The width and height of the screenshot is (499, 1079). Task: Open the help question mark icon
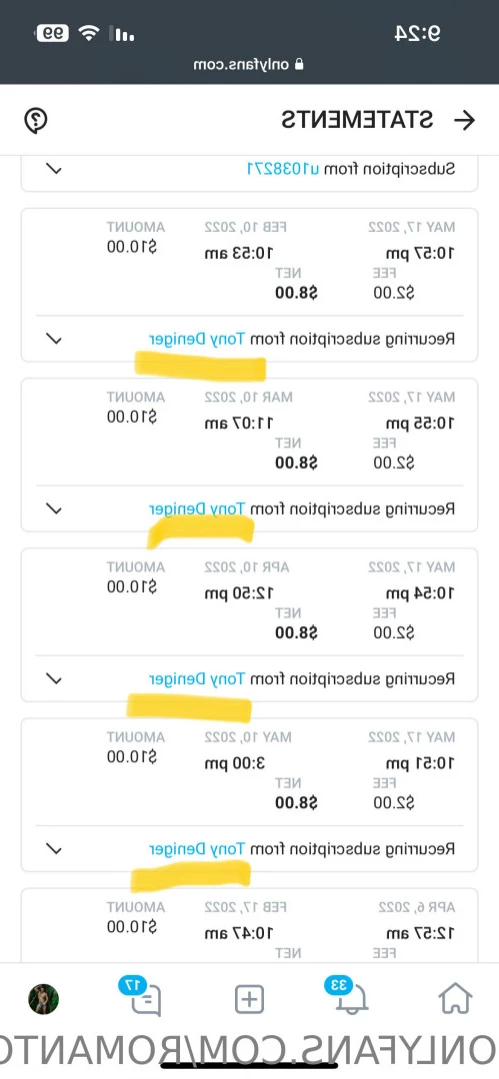36,120
